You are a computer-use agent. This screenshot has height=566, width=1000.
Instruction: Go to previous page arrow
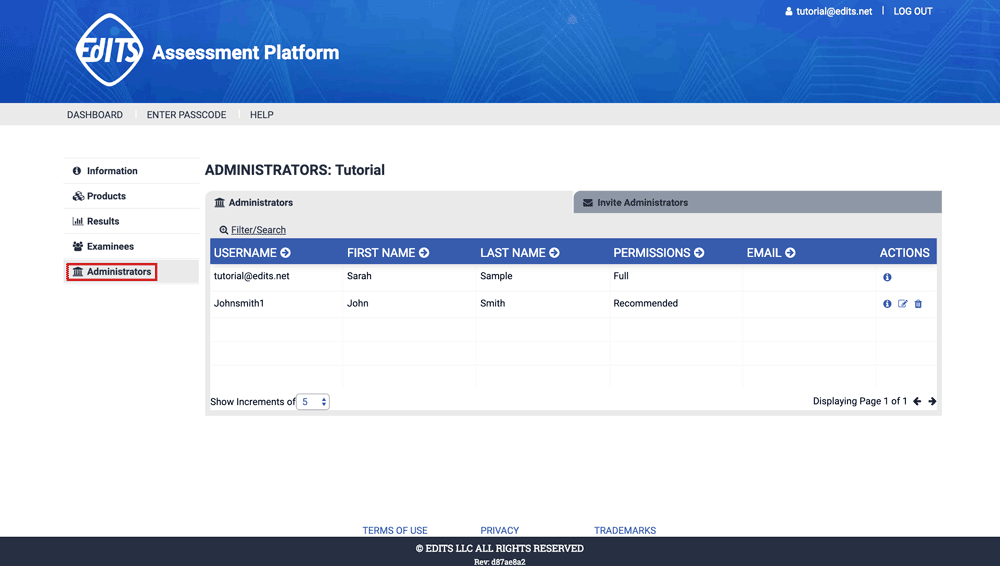tap(917, 401)
